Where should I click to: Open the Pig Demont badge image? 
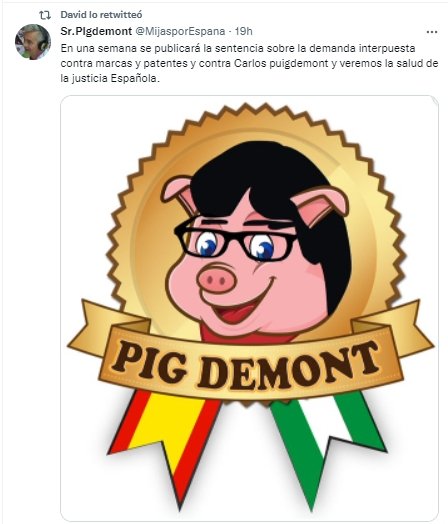tap(249, 308)
